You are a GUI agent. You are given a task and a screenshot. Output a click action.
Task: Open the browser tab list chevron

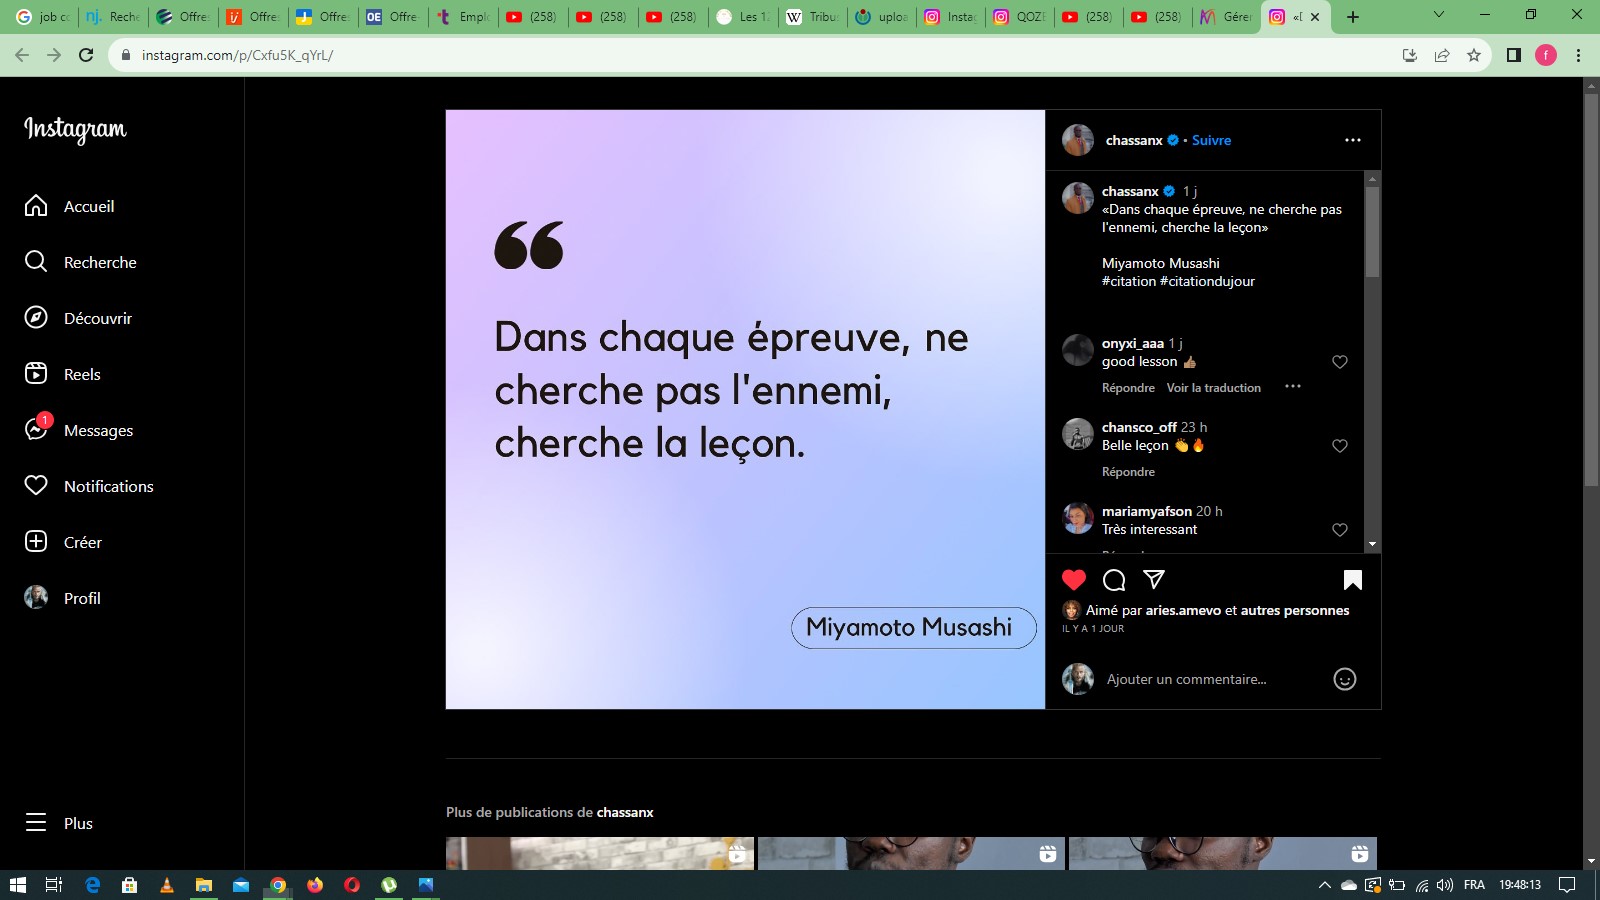(1438, 16)
